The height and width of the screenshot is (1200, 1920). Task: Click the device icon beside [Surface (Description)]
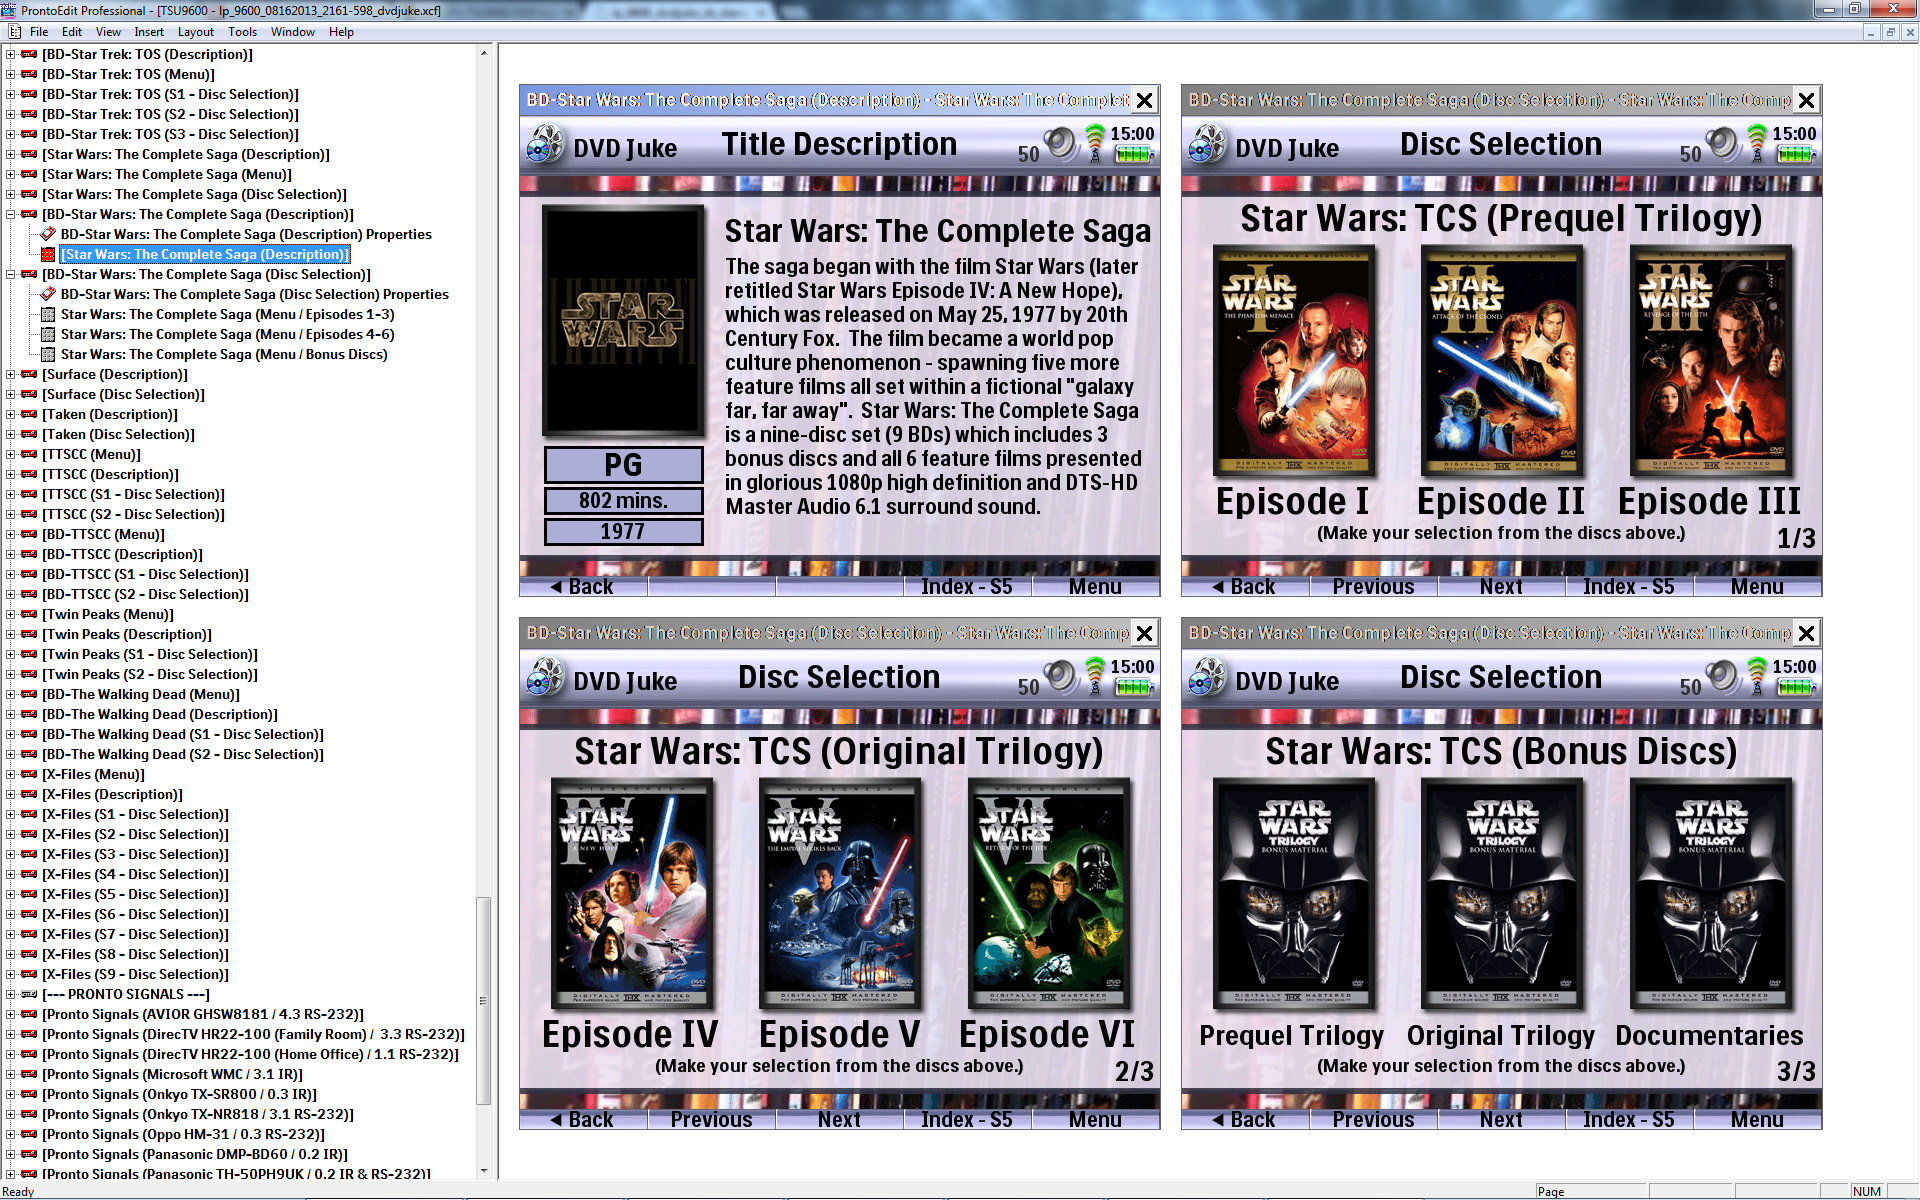pos(29,374)
